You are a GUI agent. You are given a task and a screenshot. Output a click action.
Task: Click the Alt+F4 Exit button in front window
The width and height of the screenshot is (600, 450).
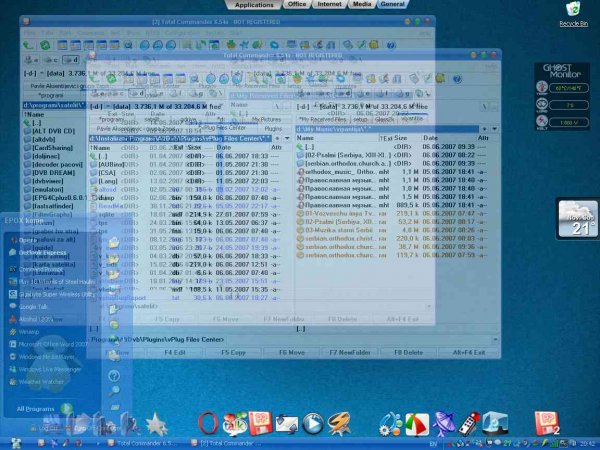469,352
